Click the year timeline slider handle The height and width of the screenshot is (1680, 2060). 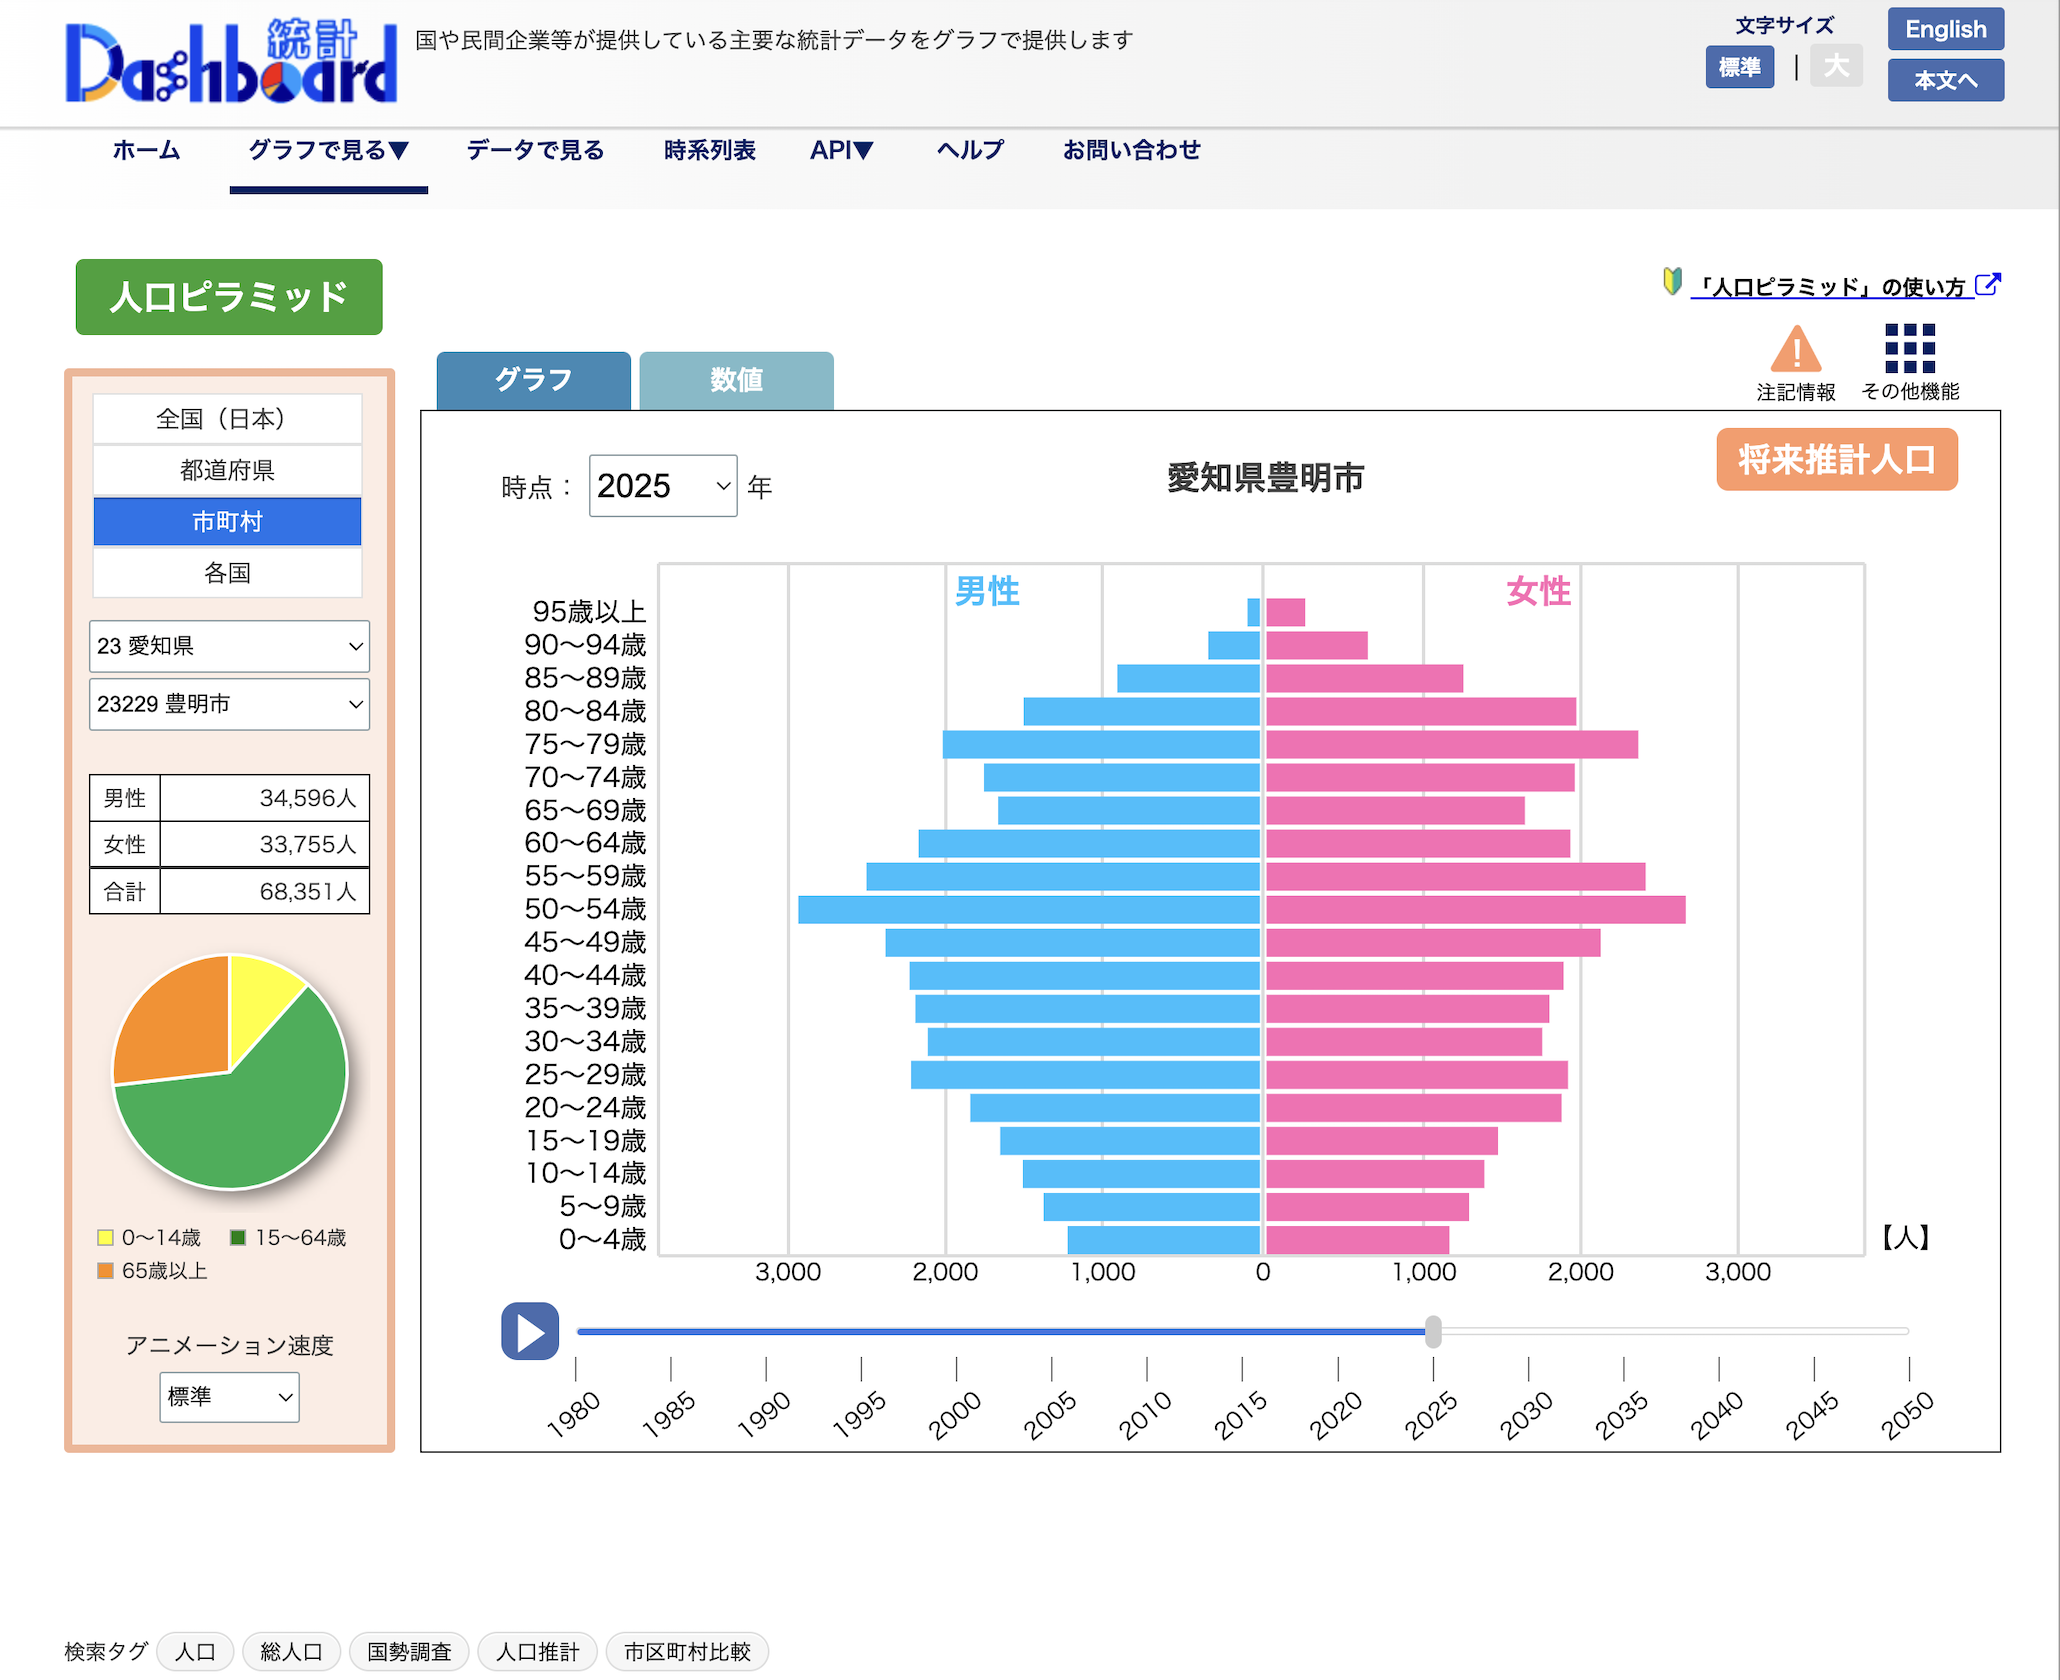point(1432,1331)
